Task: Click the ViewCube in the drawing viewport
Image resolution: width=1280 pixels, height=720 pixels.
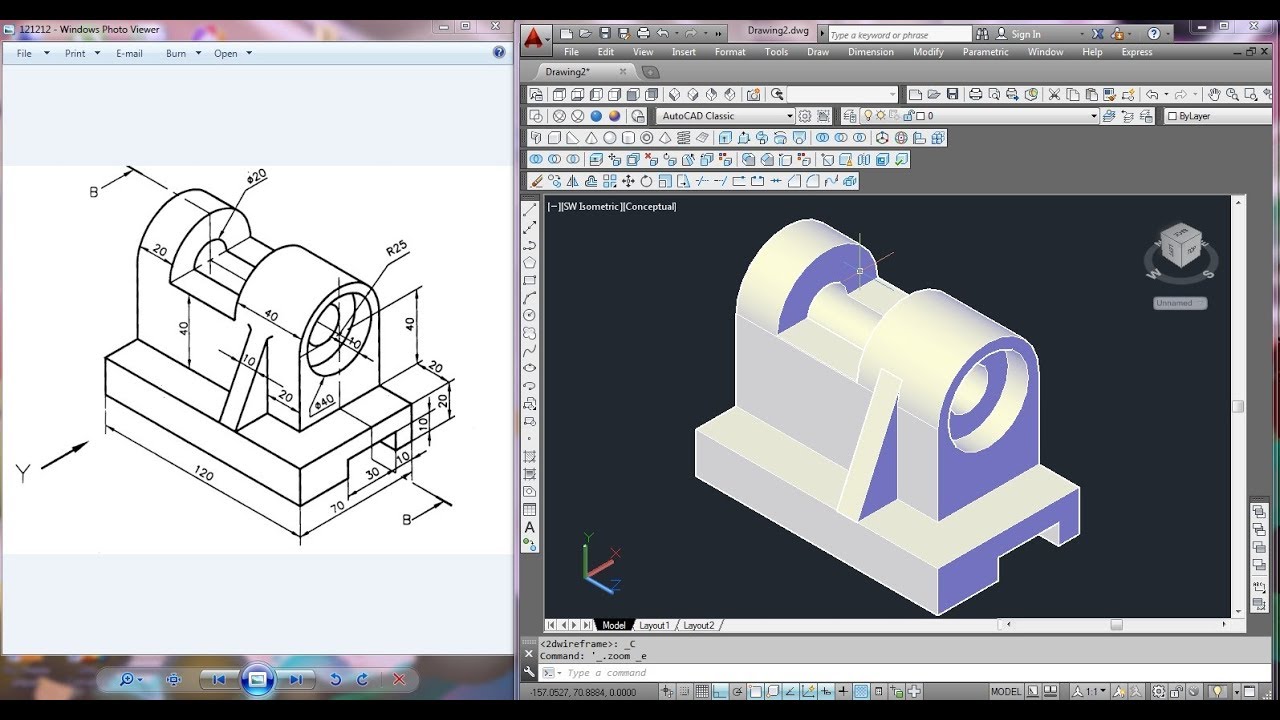Action: (1180, 246)
